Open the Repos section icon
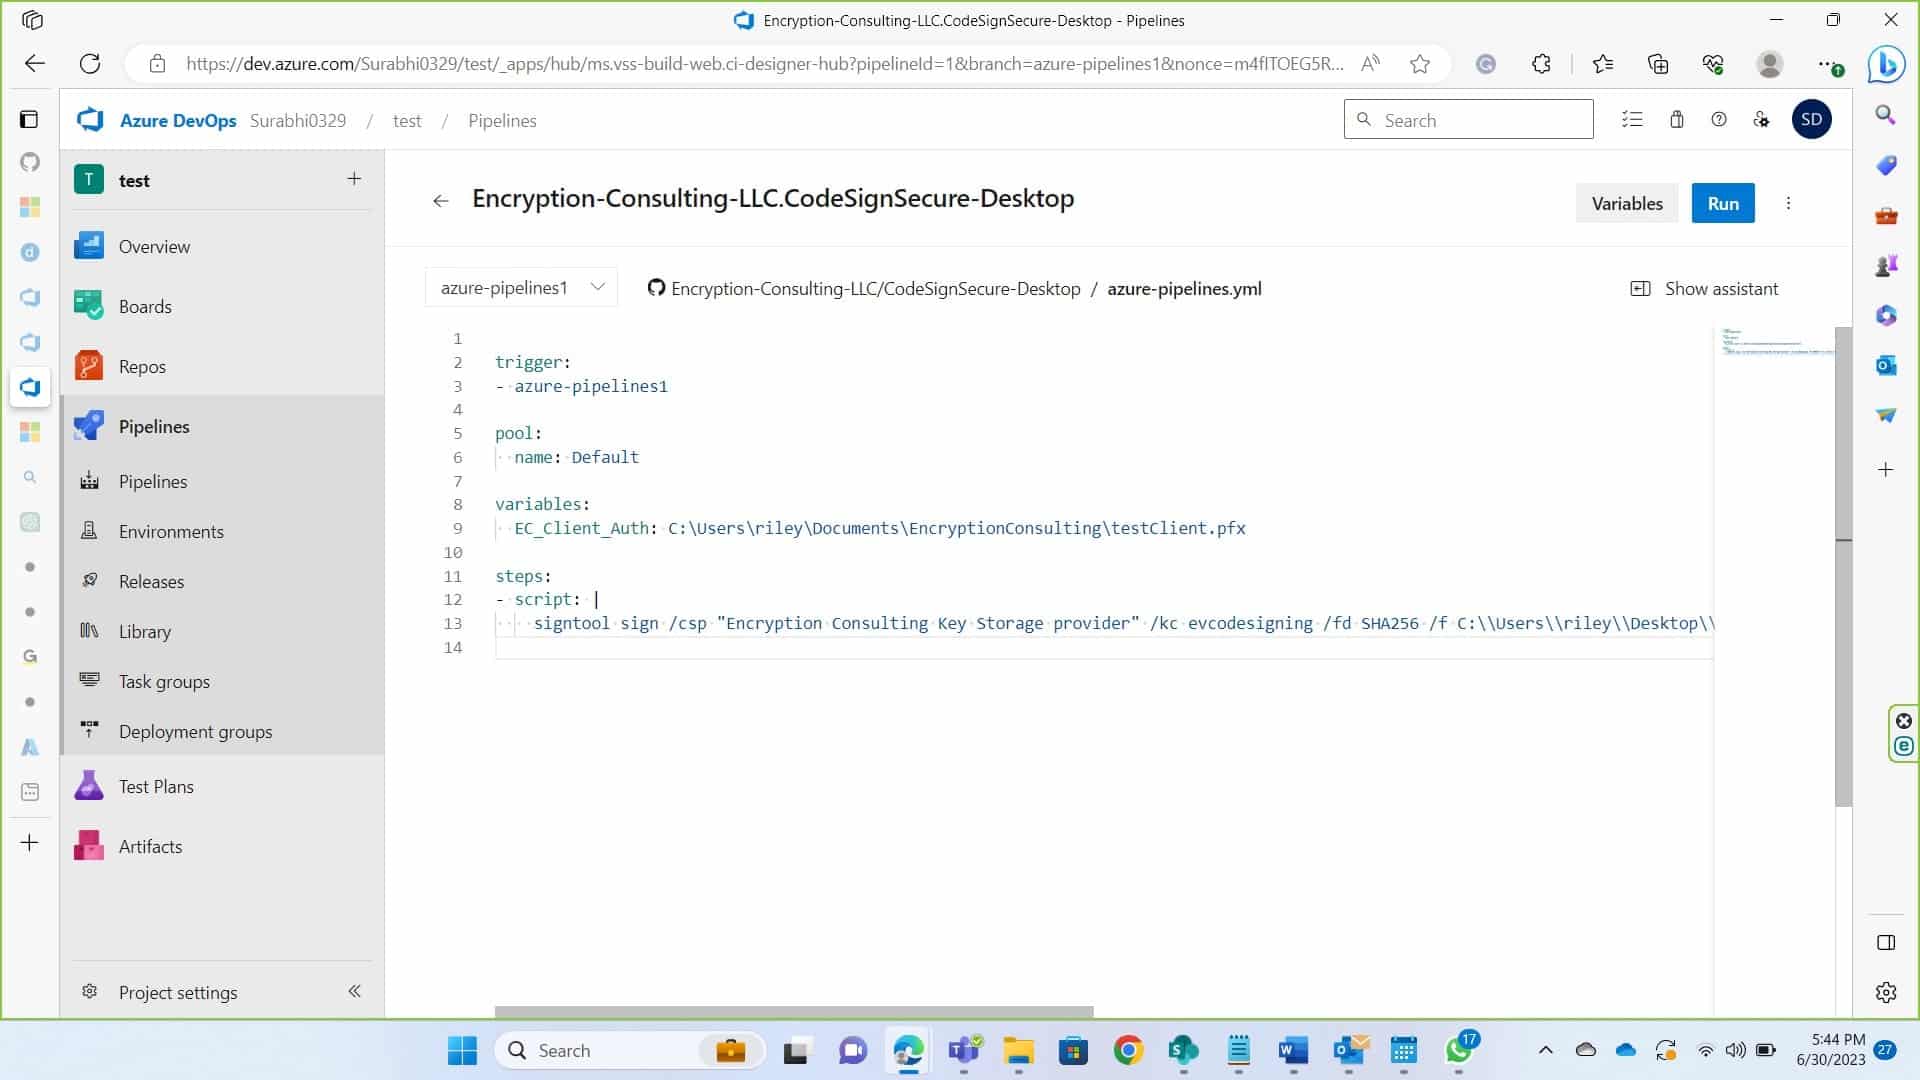The height and width of the screenshot is (1080, 1920). 89,366
